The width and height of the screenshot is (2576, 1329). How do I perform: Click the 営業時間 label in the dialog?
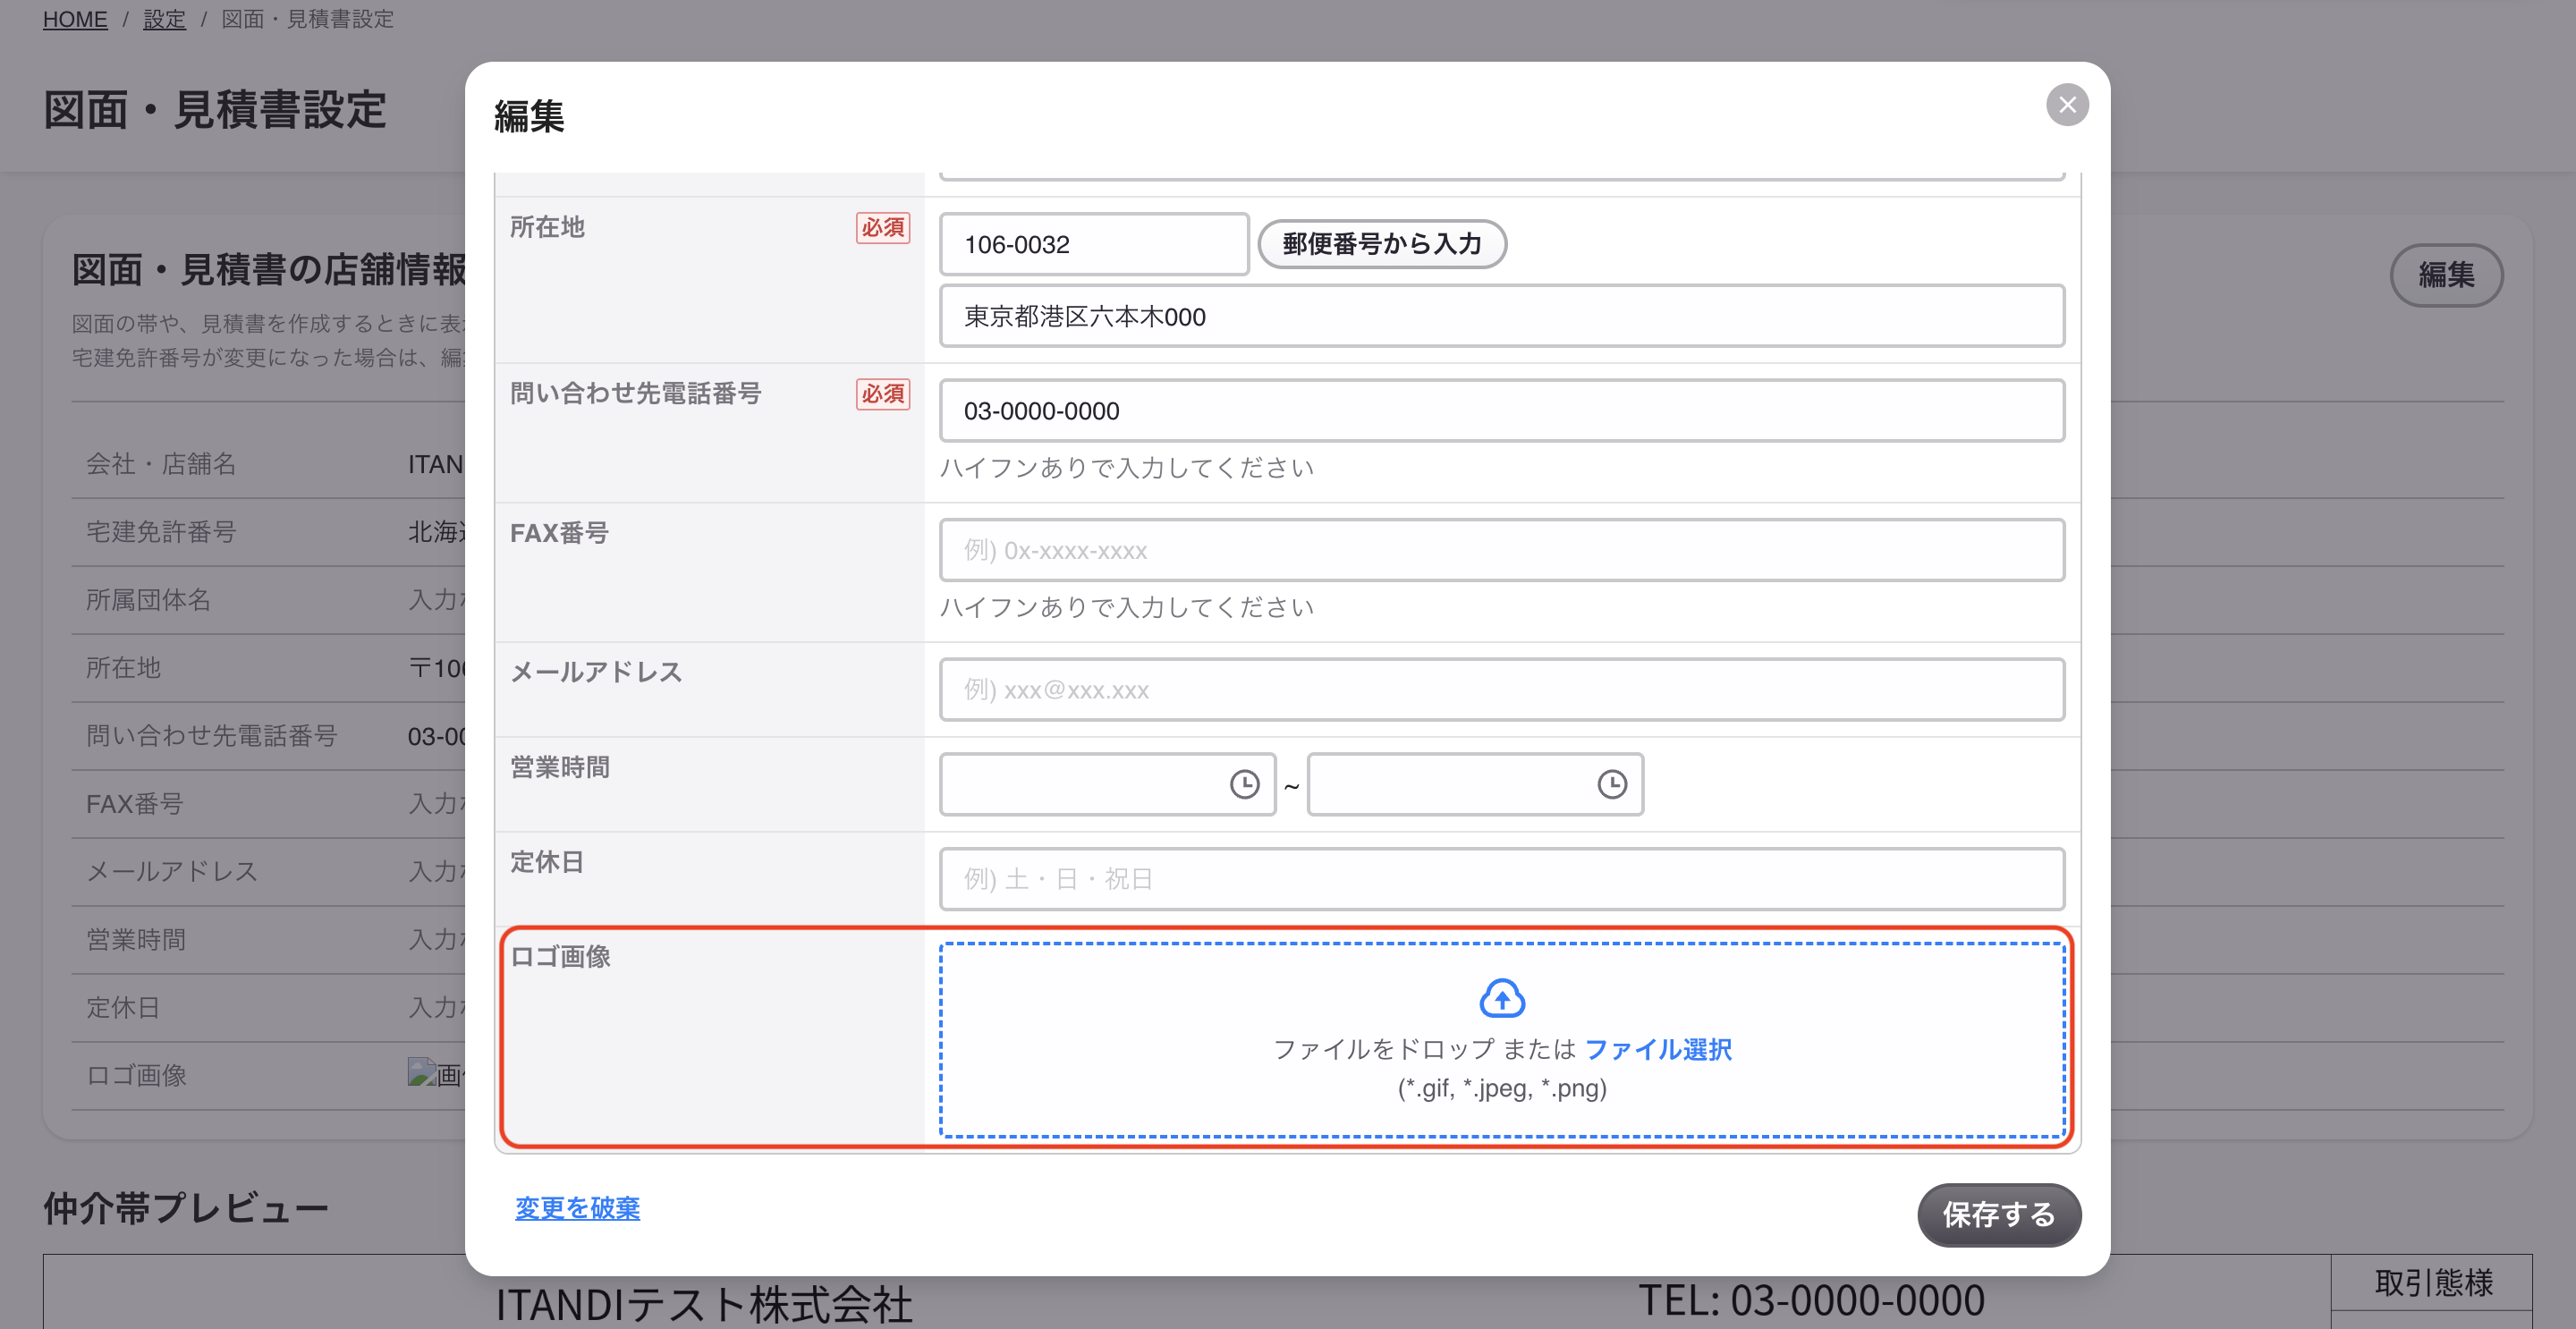[560, 767]
